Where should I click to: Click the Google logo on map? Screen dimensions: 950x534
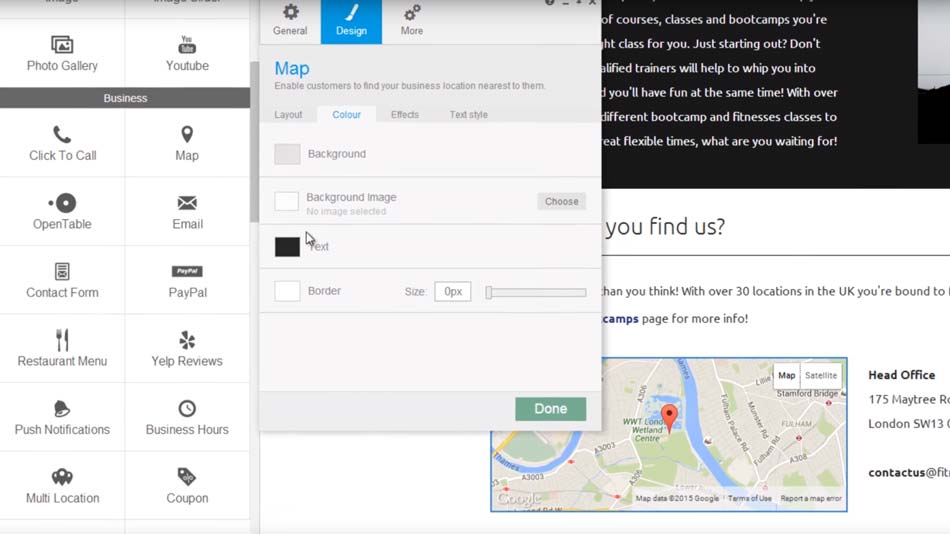coord(518,498)
